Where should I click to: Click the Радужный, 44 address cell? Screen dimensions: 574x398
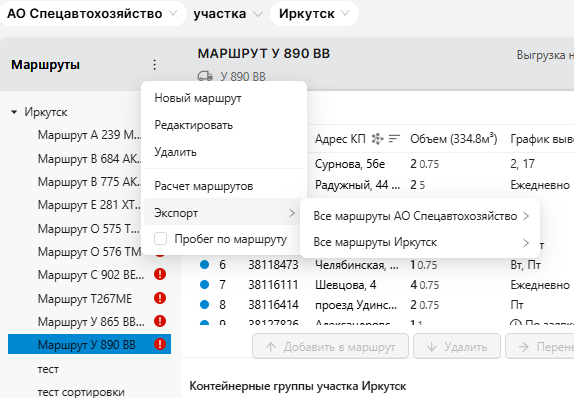click(358, 185)
